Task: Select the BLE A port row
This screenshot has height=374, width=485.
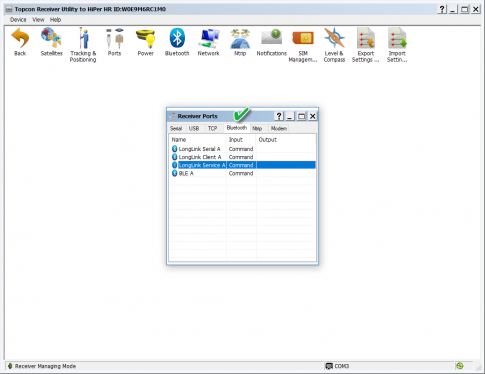Action: pos(242,173)
